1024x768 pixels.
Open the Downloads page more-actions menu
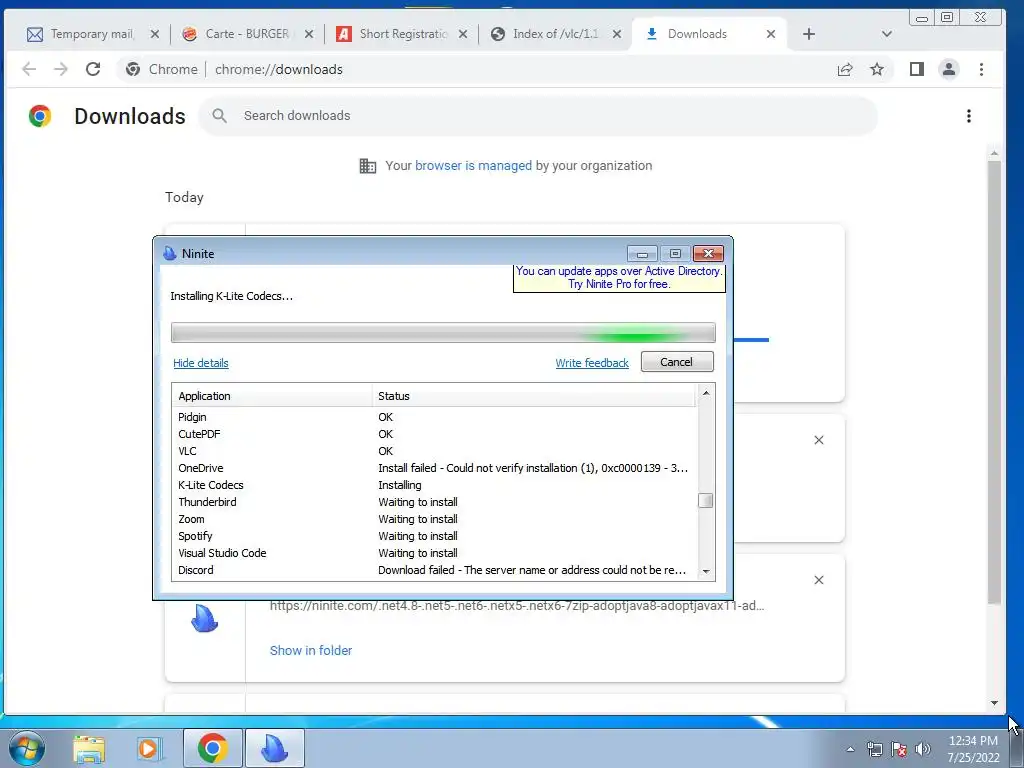(x=969, y=116)
